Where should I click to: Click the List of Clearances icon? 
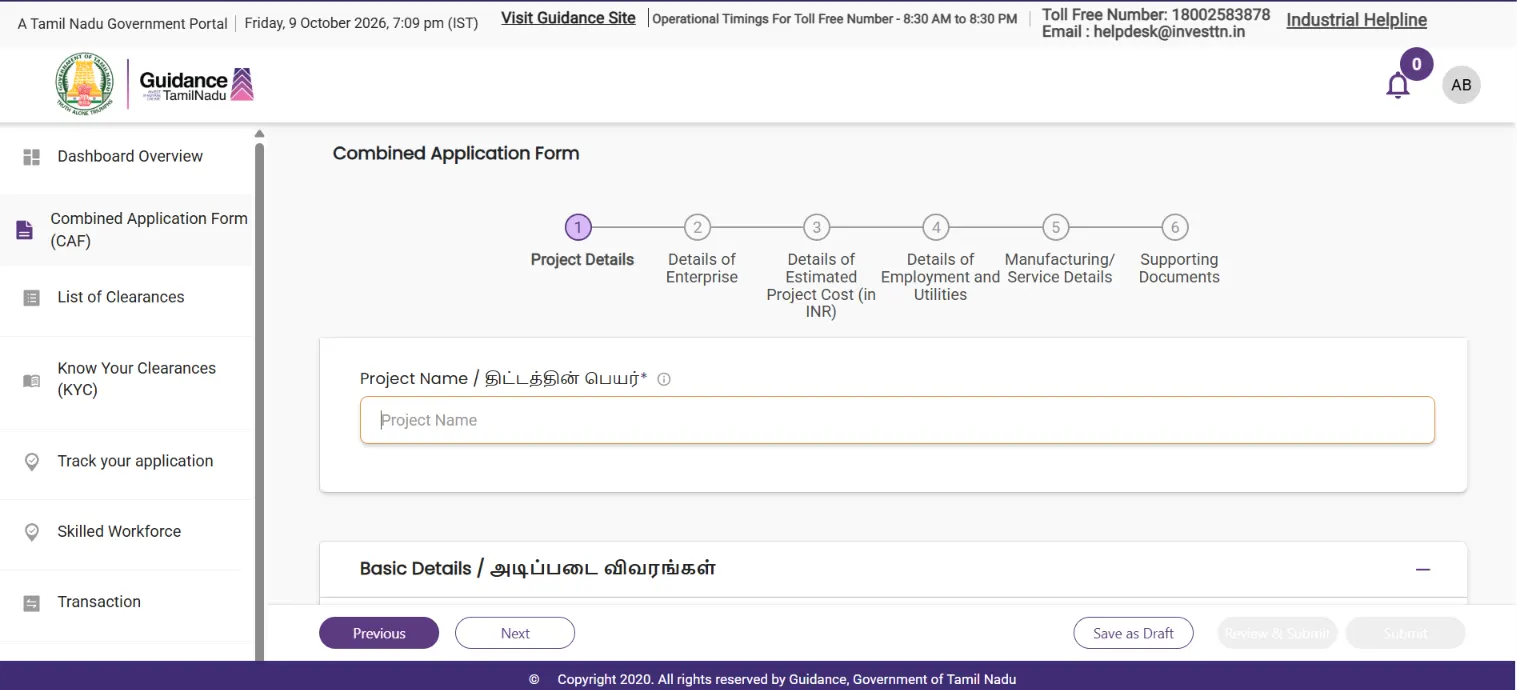pos(31,297)
